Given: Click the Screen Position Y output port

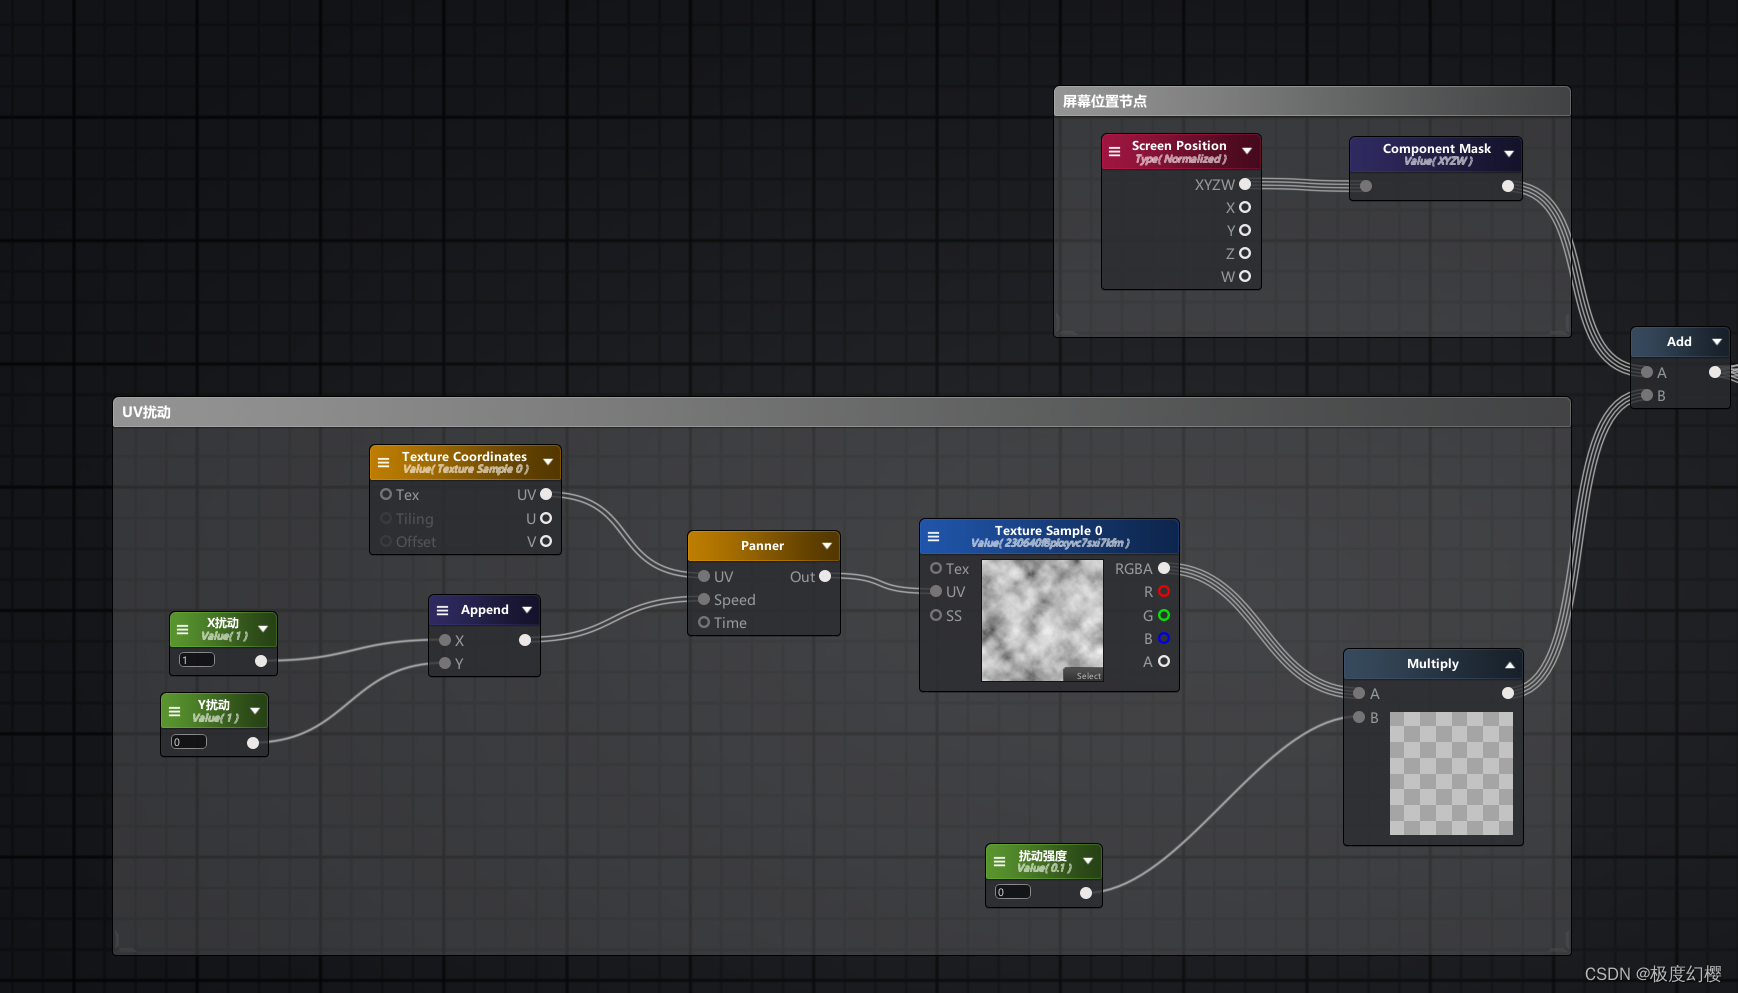Looking at the screenshot, I should tap(1245, 230).
